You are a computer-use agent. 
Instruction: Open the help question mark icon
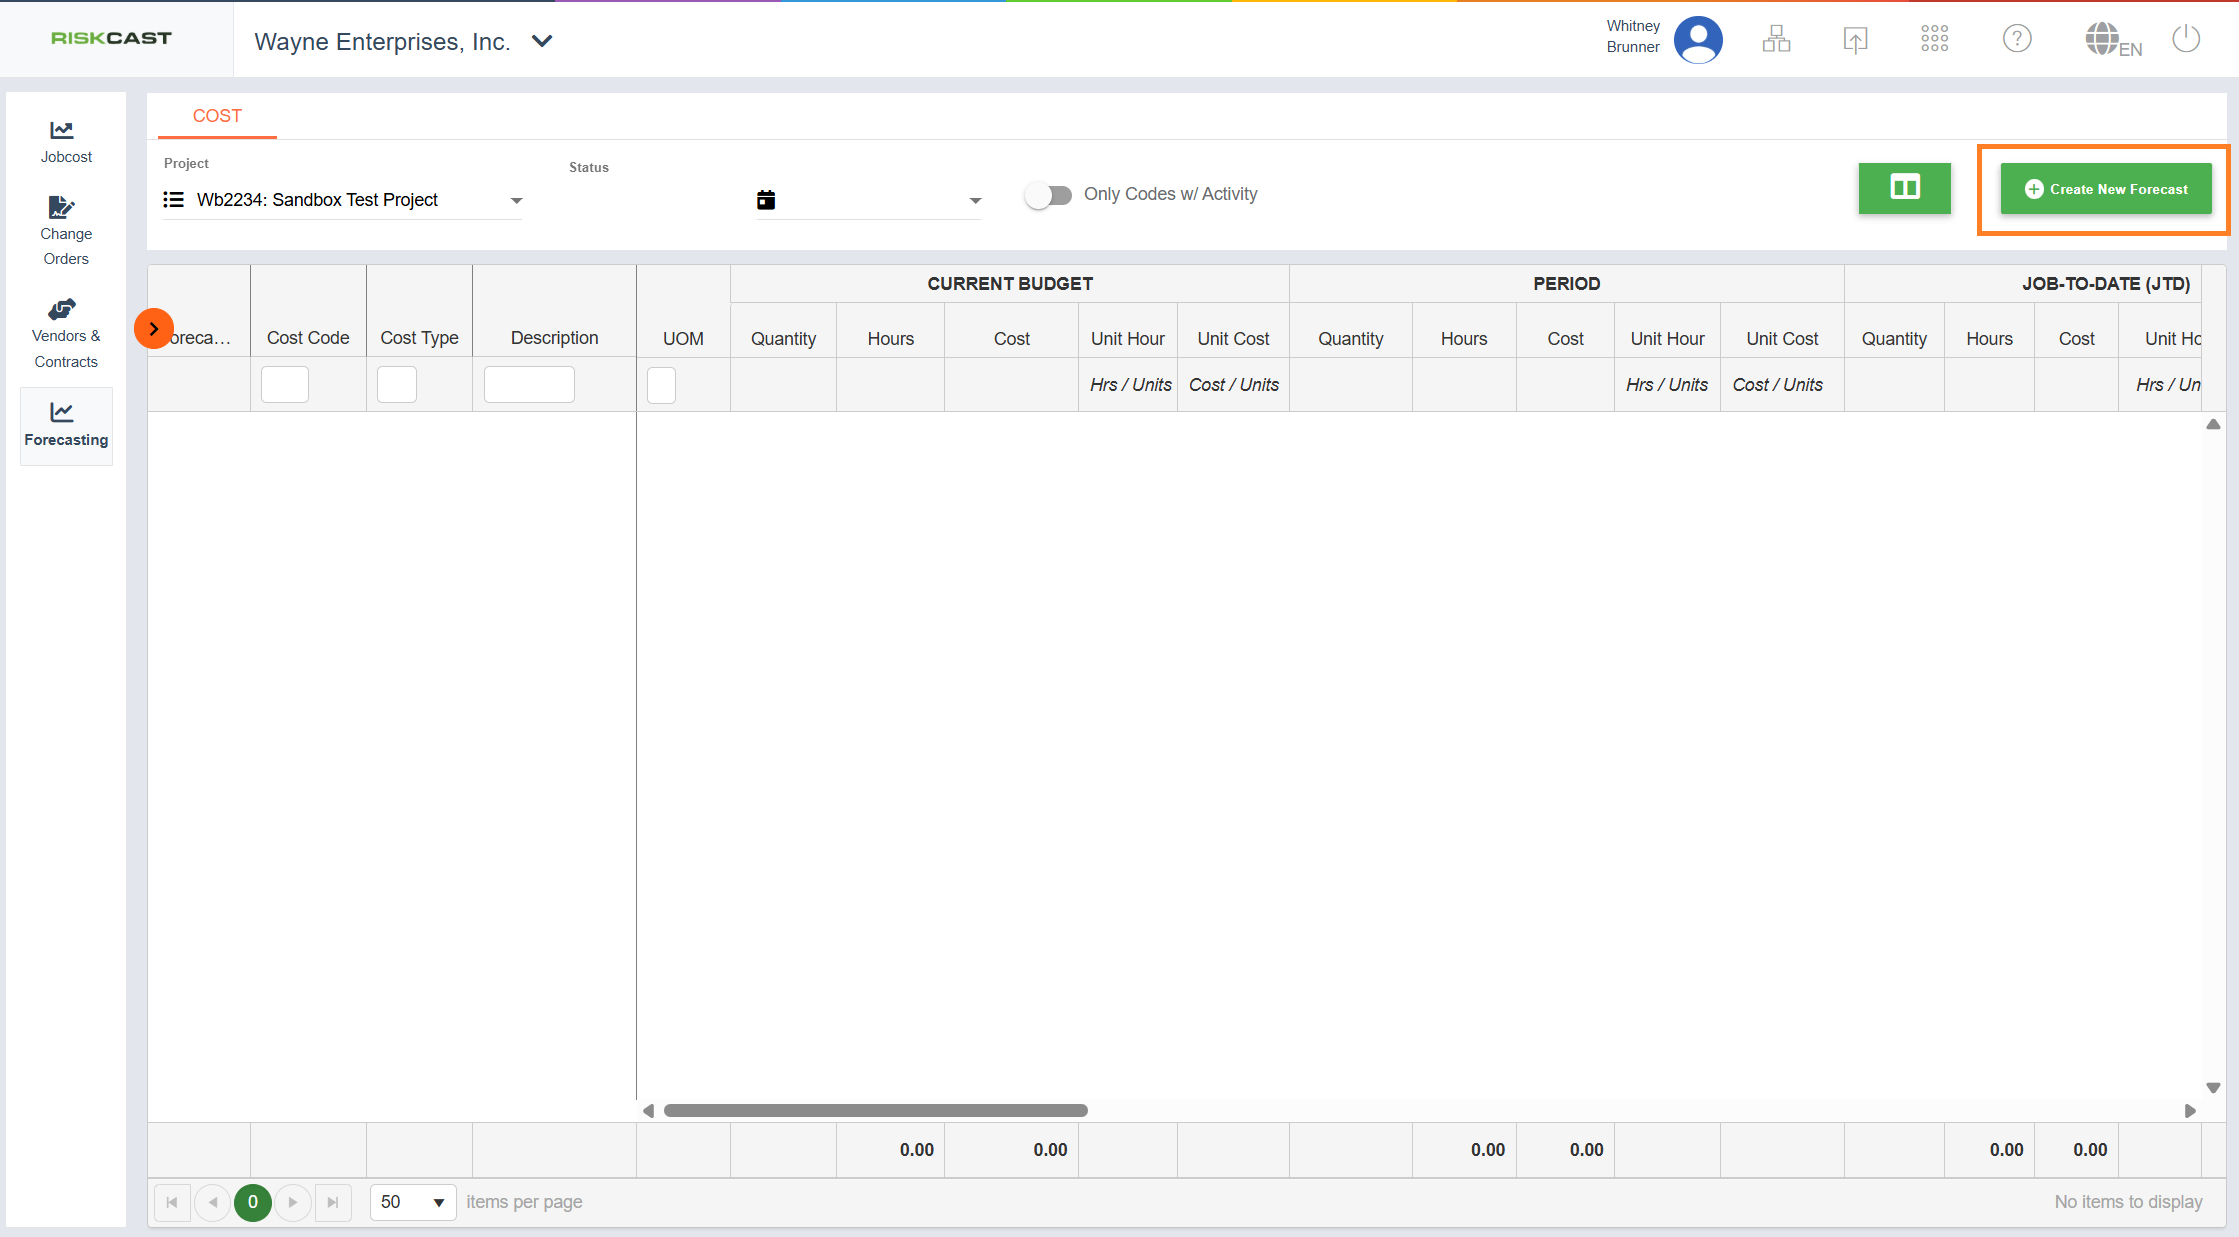[2016, 40]
